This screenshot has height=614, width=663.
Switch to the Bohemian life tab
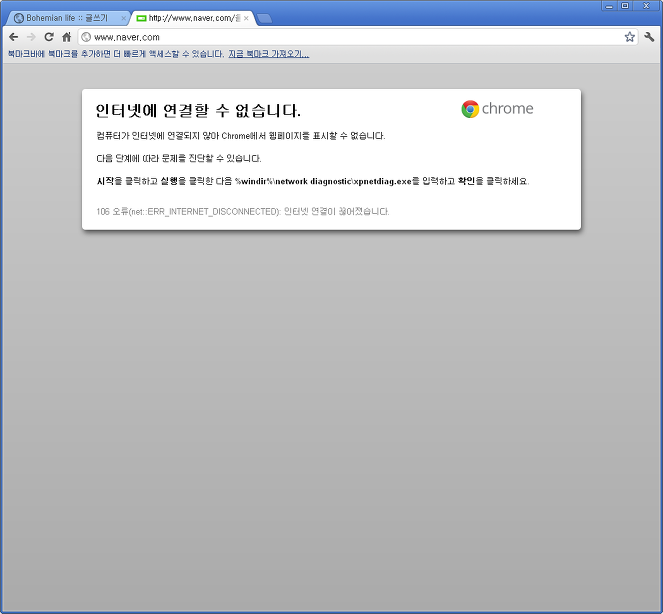pyautogui.click(x=68, y=18)
